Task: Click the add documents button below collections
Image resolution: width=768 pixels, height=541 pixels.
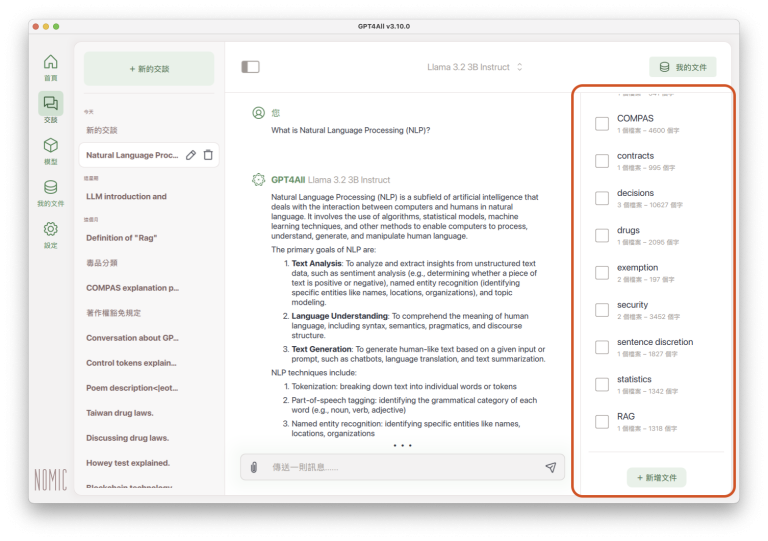Action: point(656,478)
